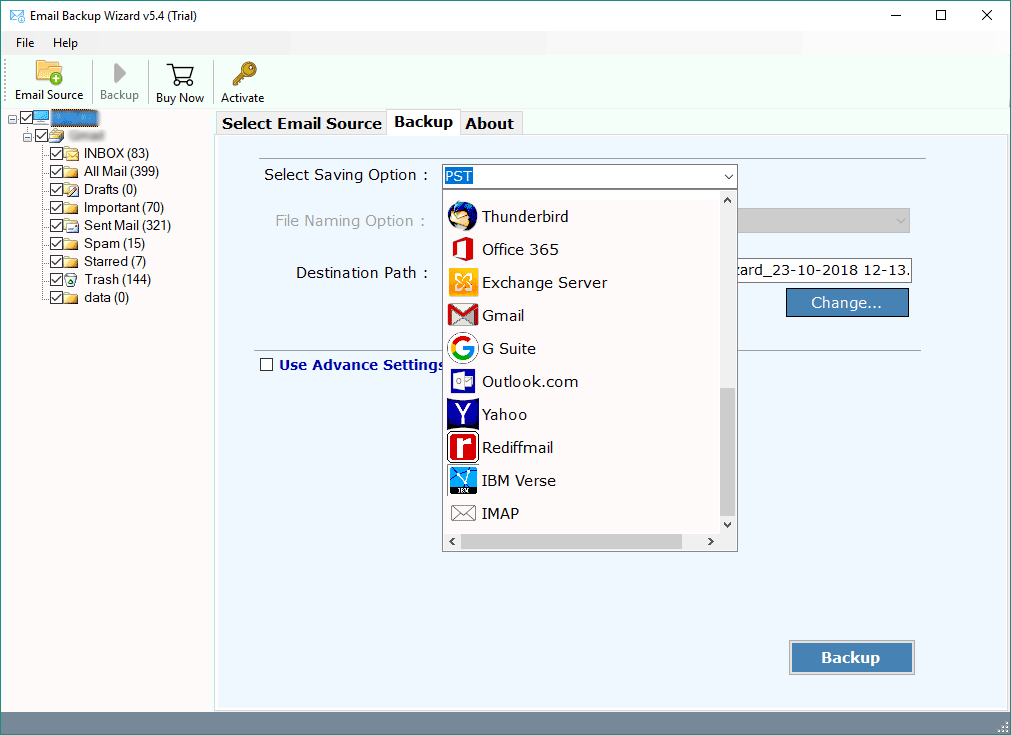Enable Use Advance Settings option
The image size is (1011, 735).
point(266,364)
